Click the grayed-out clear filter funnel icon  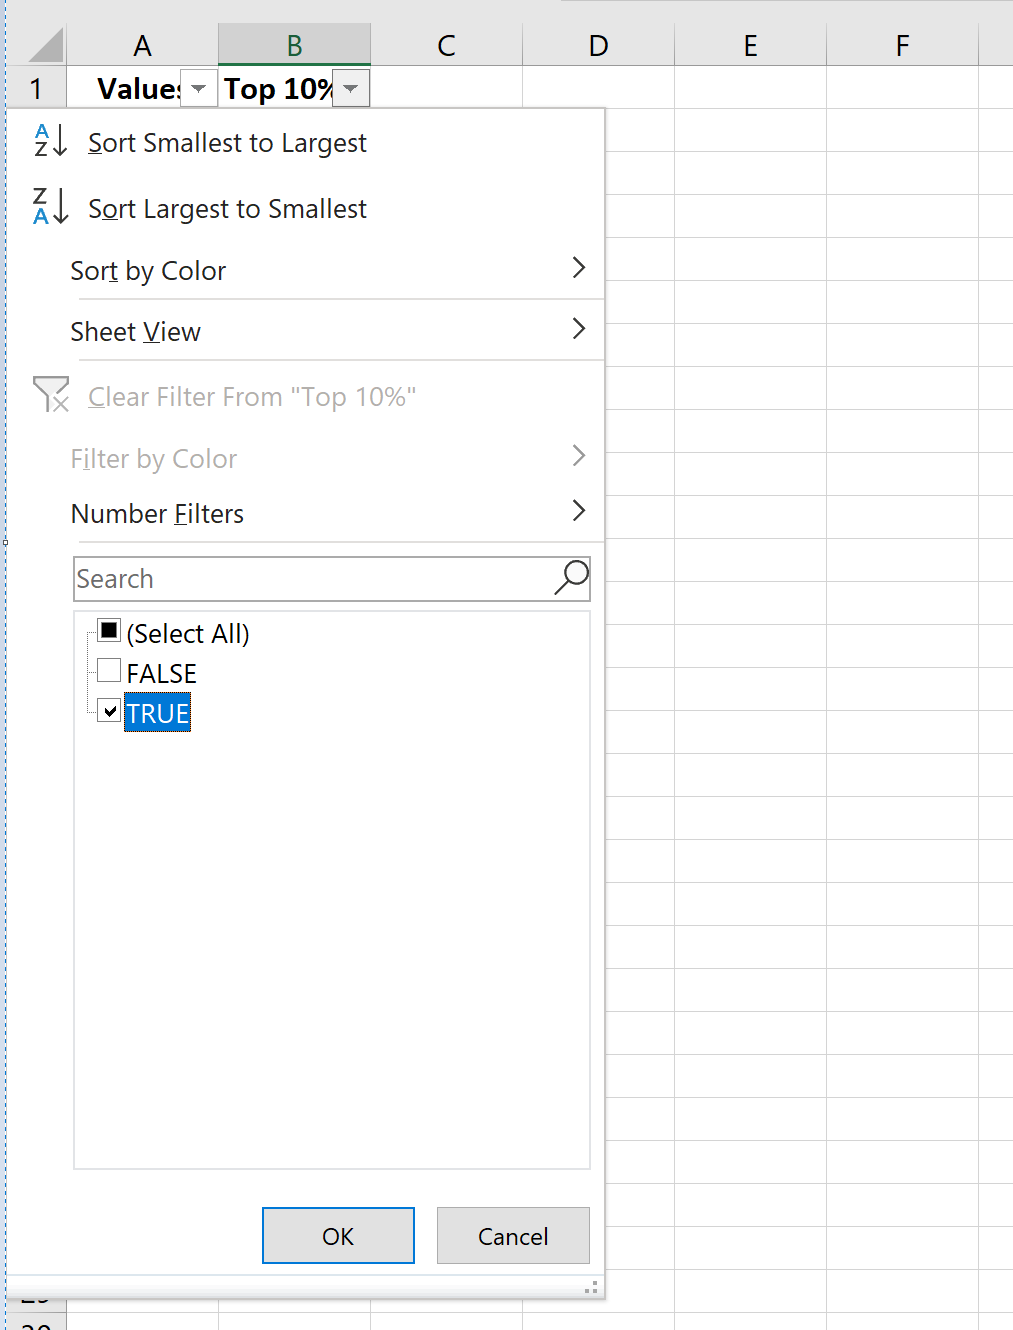coord(51,396)
